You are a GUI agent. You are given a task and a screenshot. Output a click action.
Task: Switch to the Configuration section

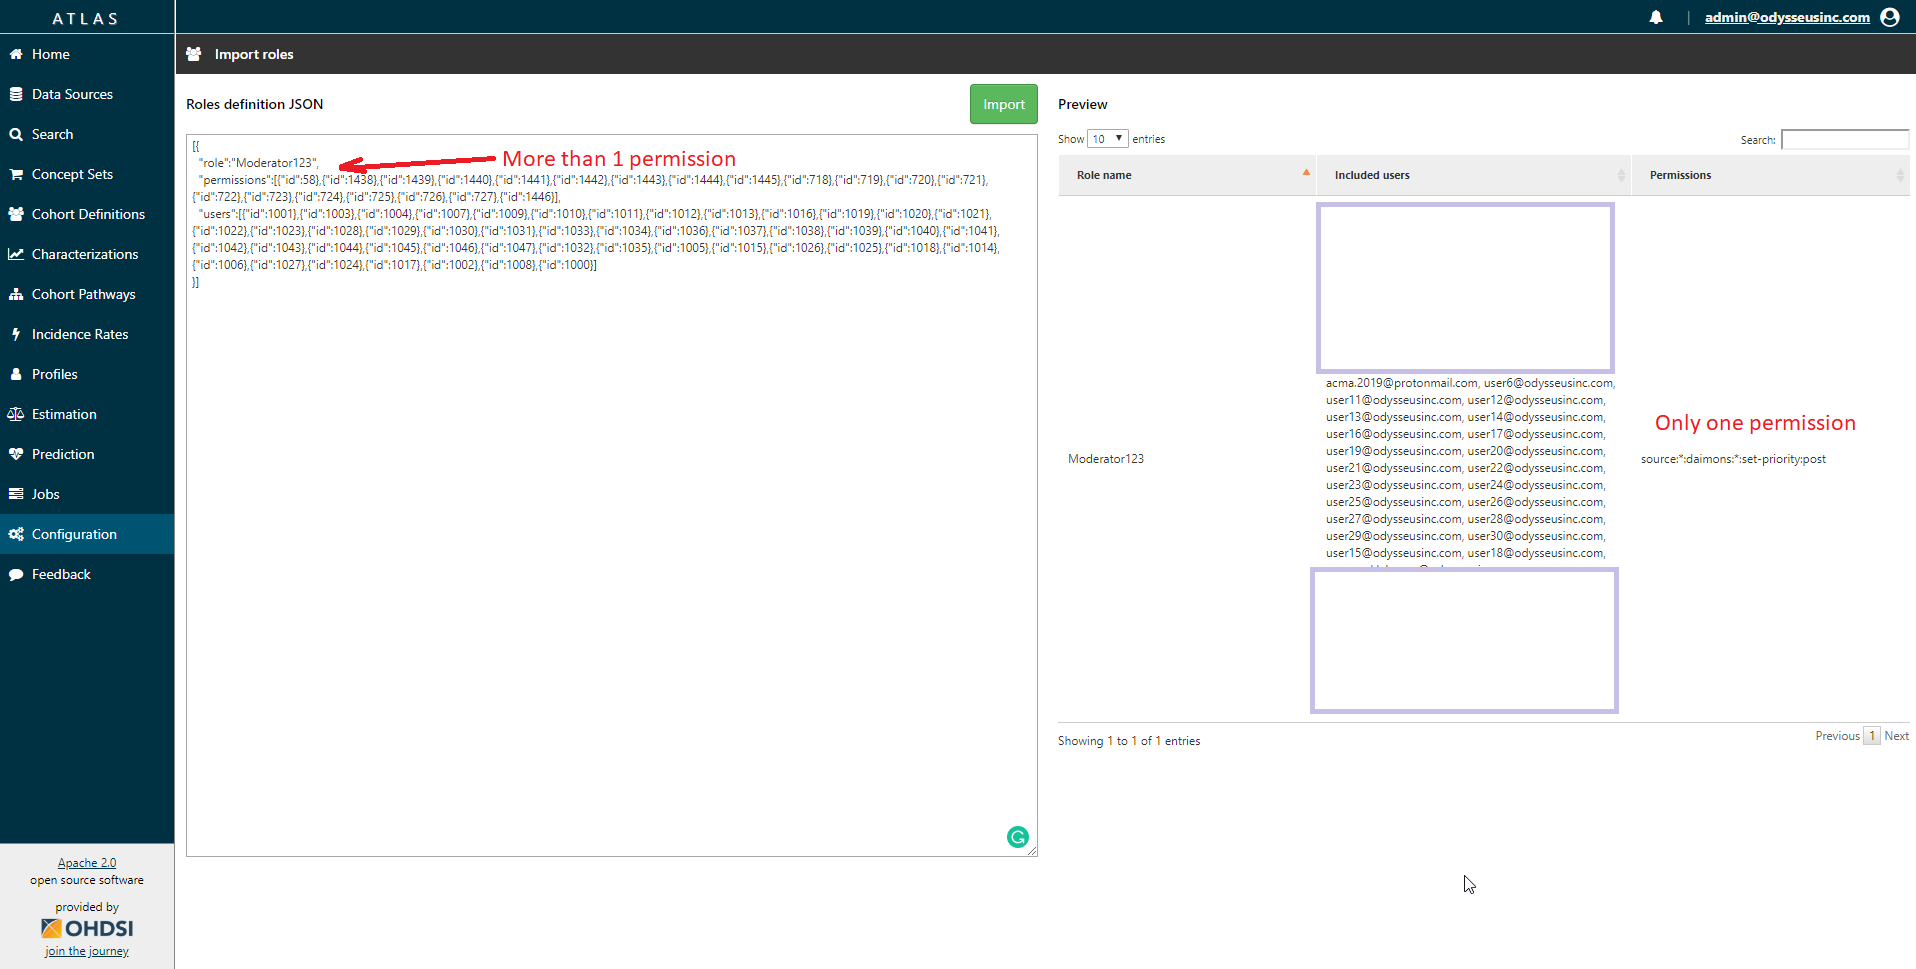click(74, 534)
